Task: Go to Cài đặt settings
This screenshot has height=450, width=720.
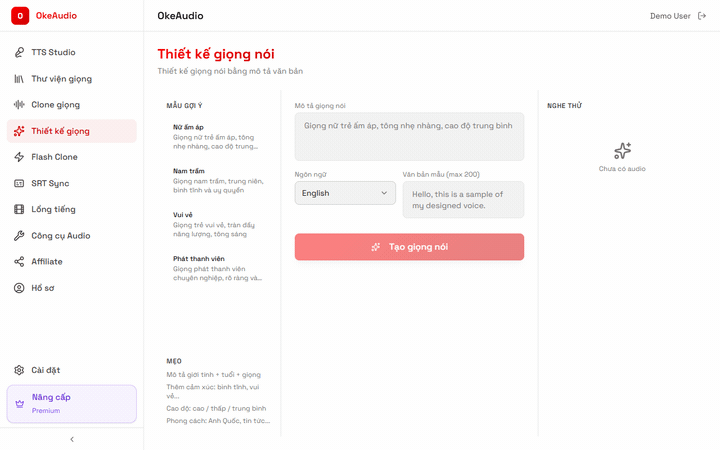Action: [x=45, y=370]
